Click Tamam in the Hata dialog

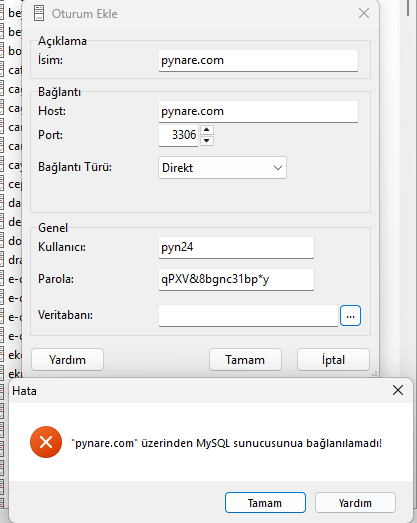pos(265,503)
